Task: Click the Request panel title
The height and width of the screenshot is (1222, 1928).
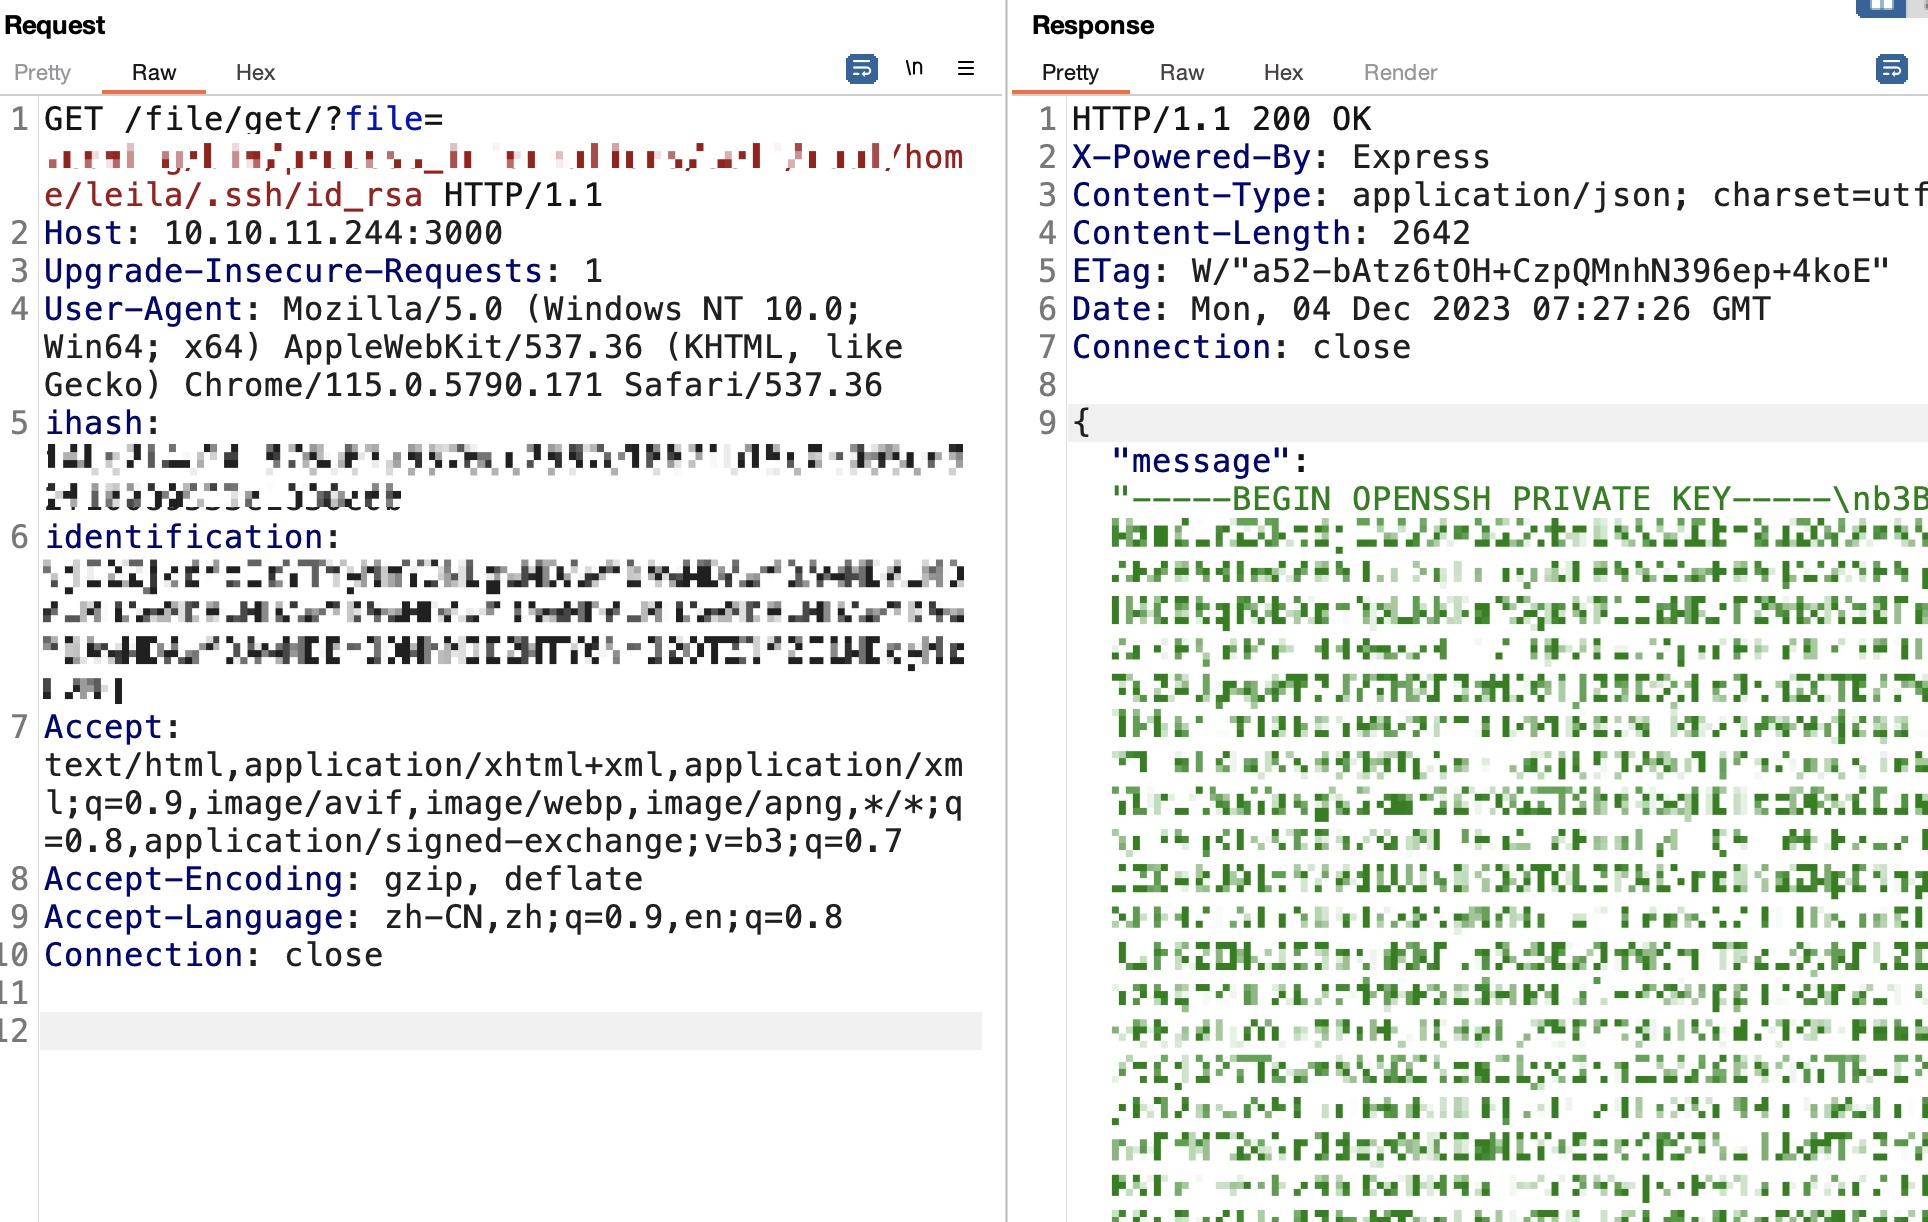Action: [x=54, y=25]
